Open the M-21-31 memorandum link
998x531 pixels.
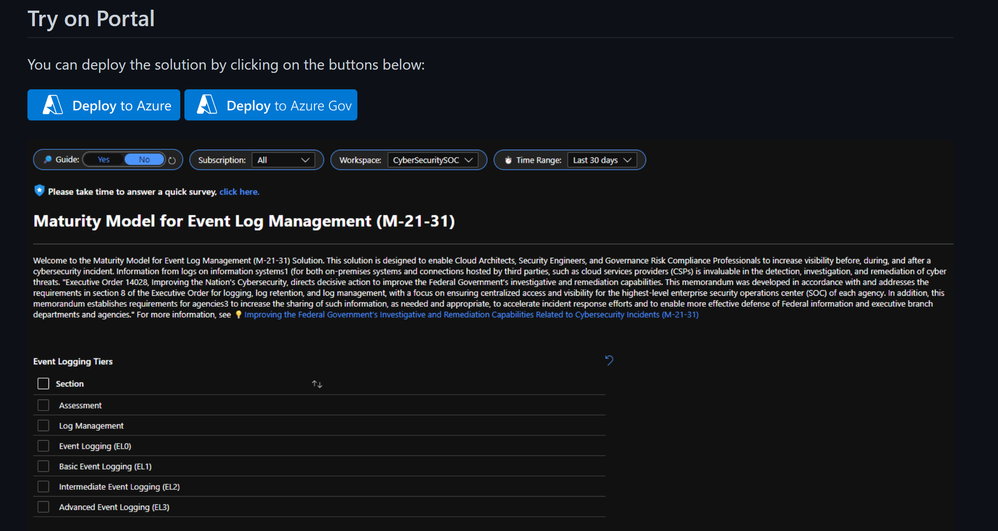tap(471, 315)
